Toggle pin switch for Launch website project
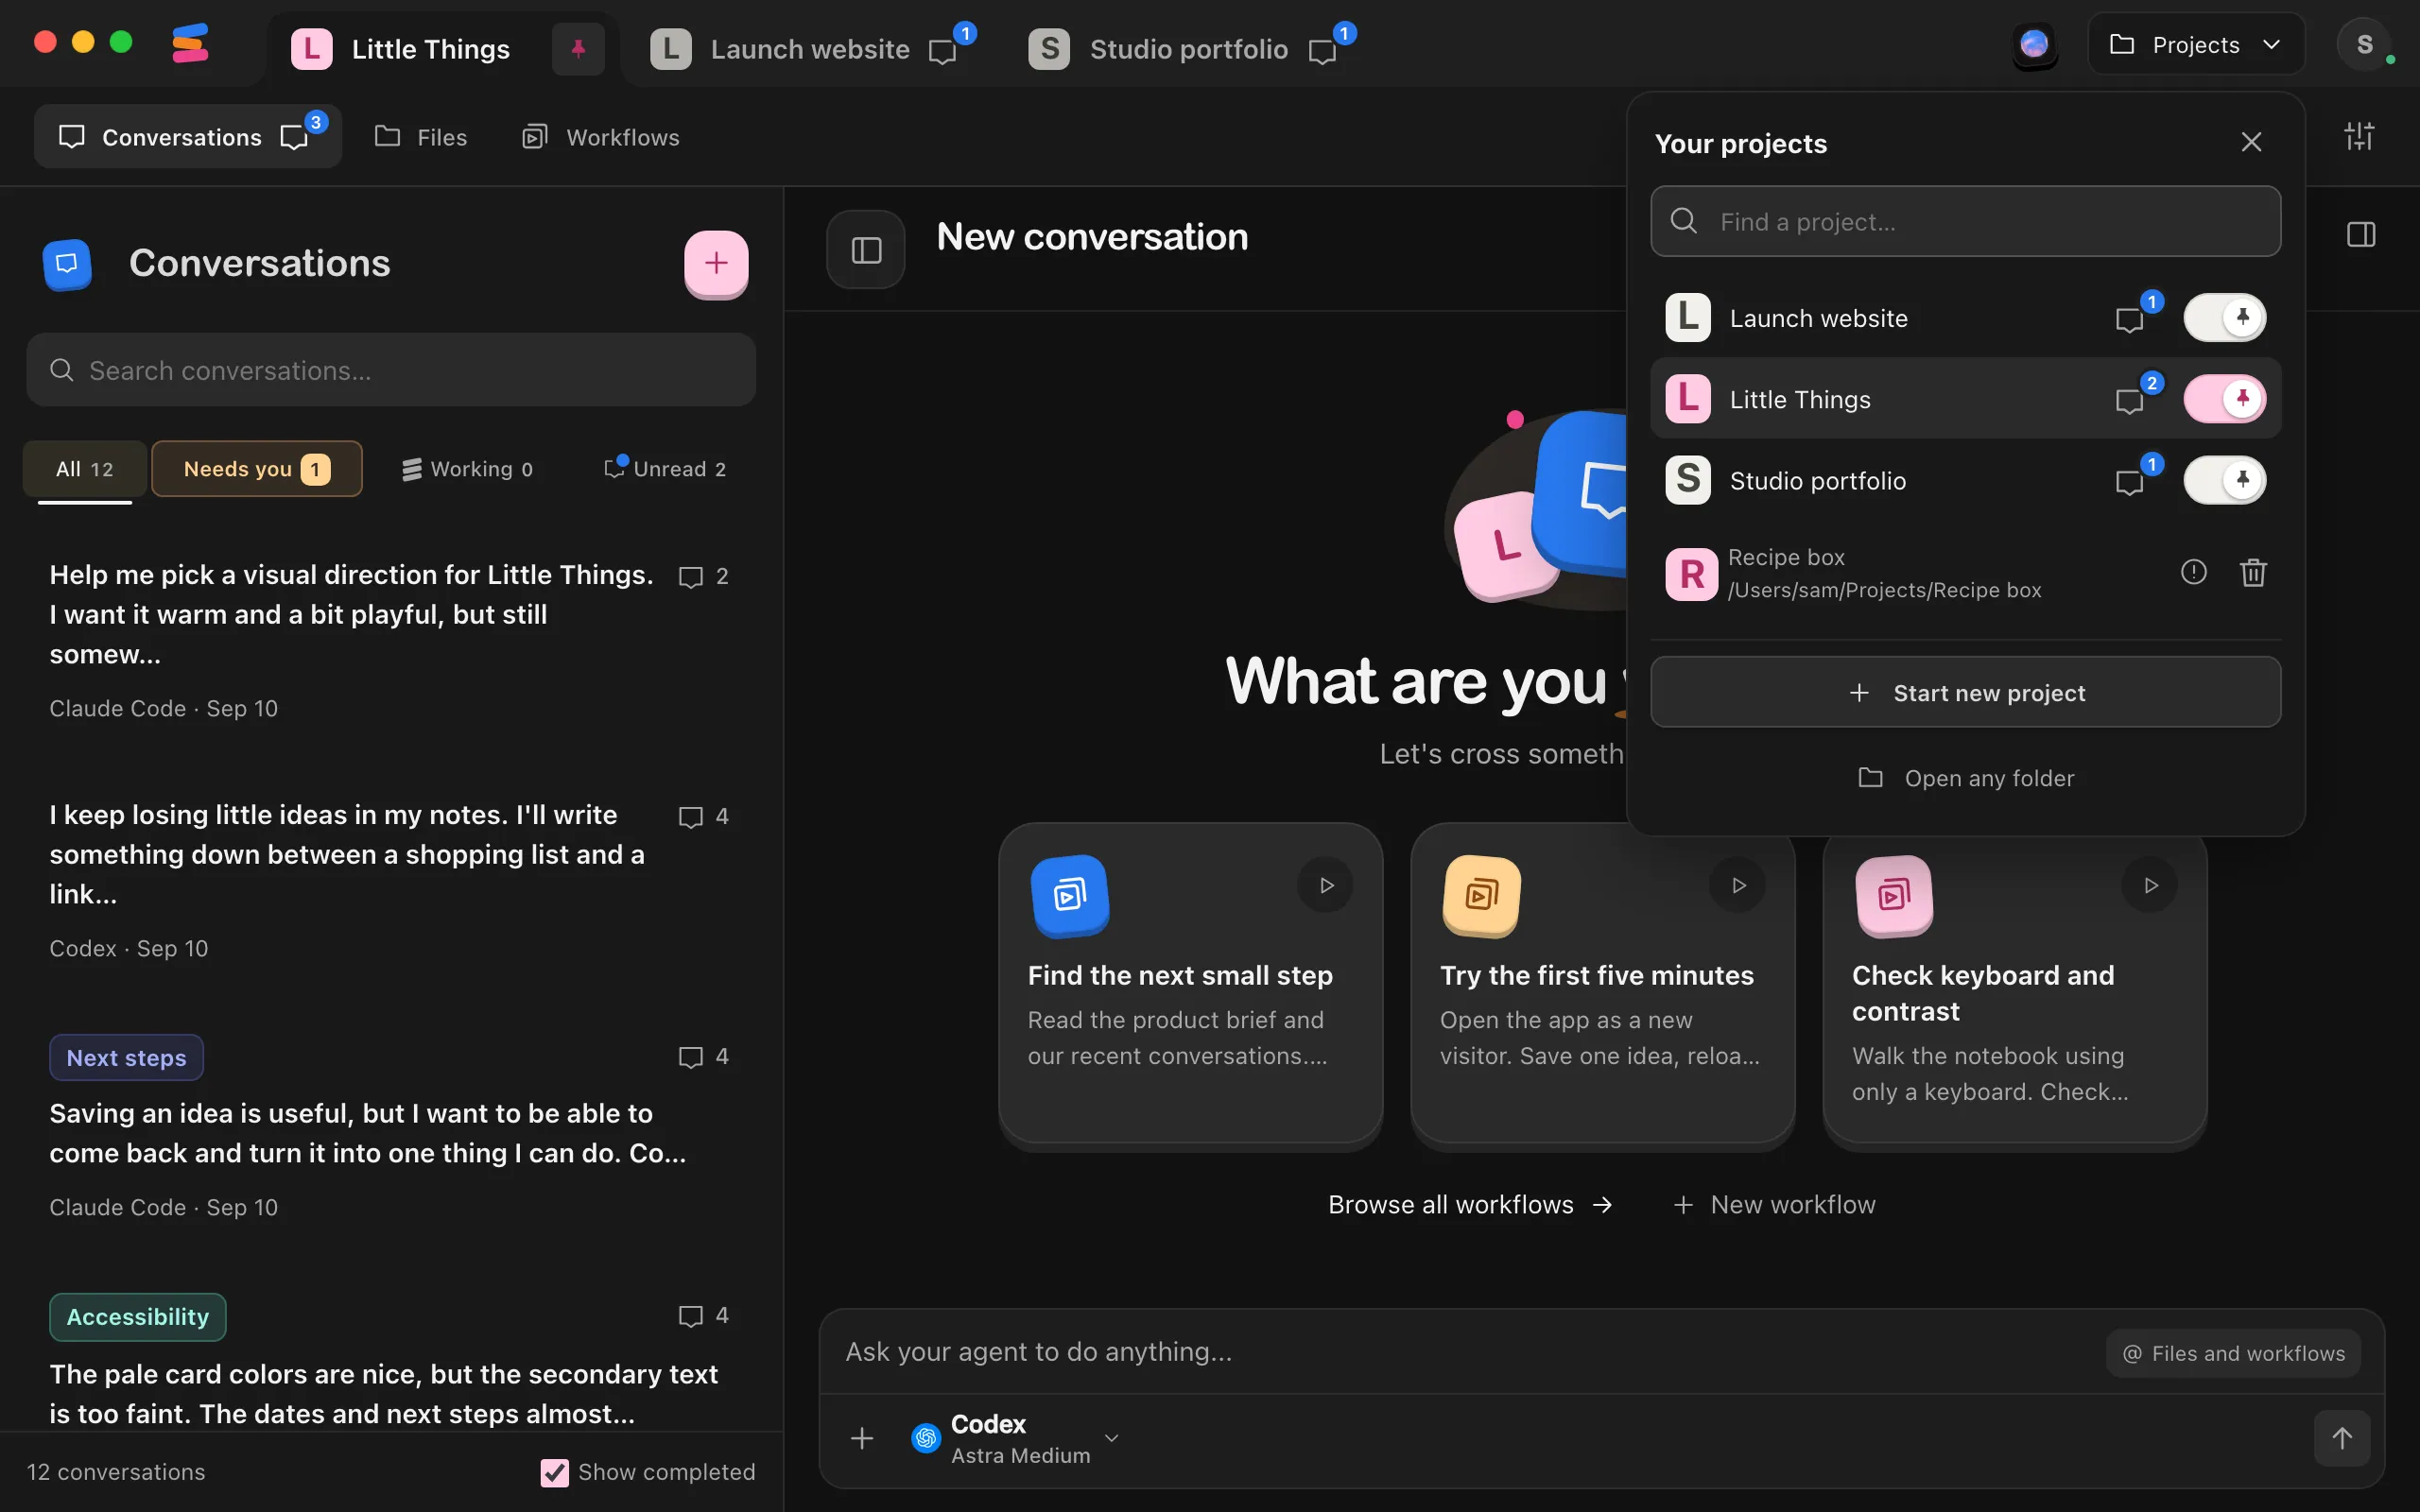2420x1512 pixels. (x=2224, y=318)
